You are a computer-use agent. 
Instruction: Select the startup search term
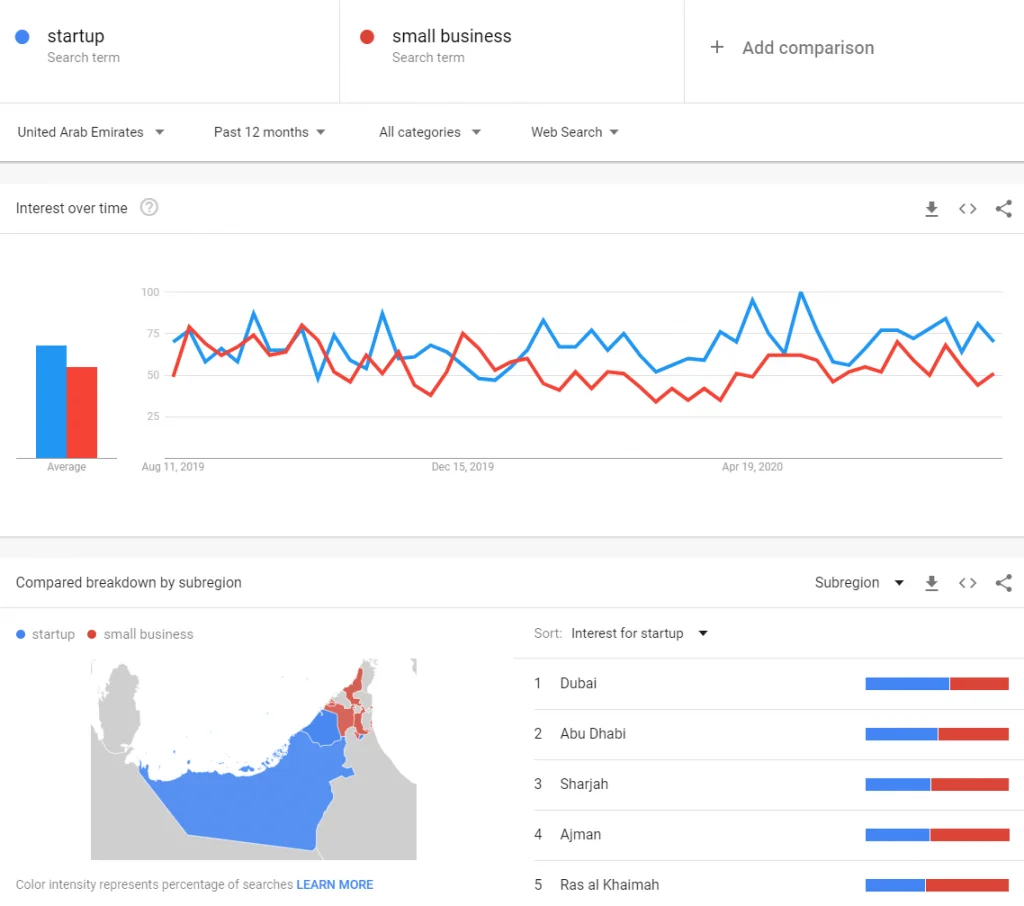point(75,36)
